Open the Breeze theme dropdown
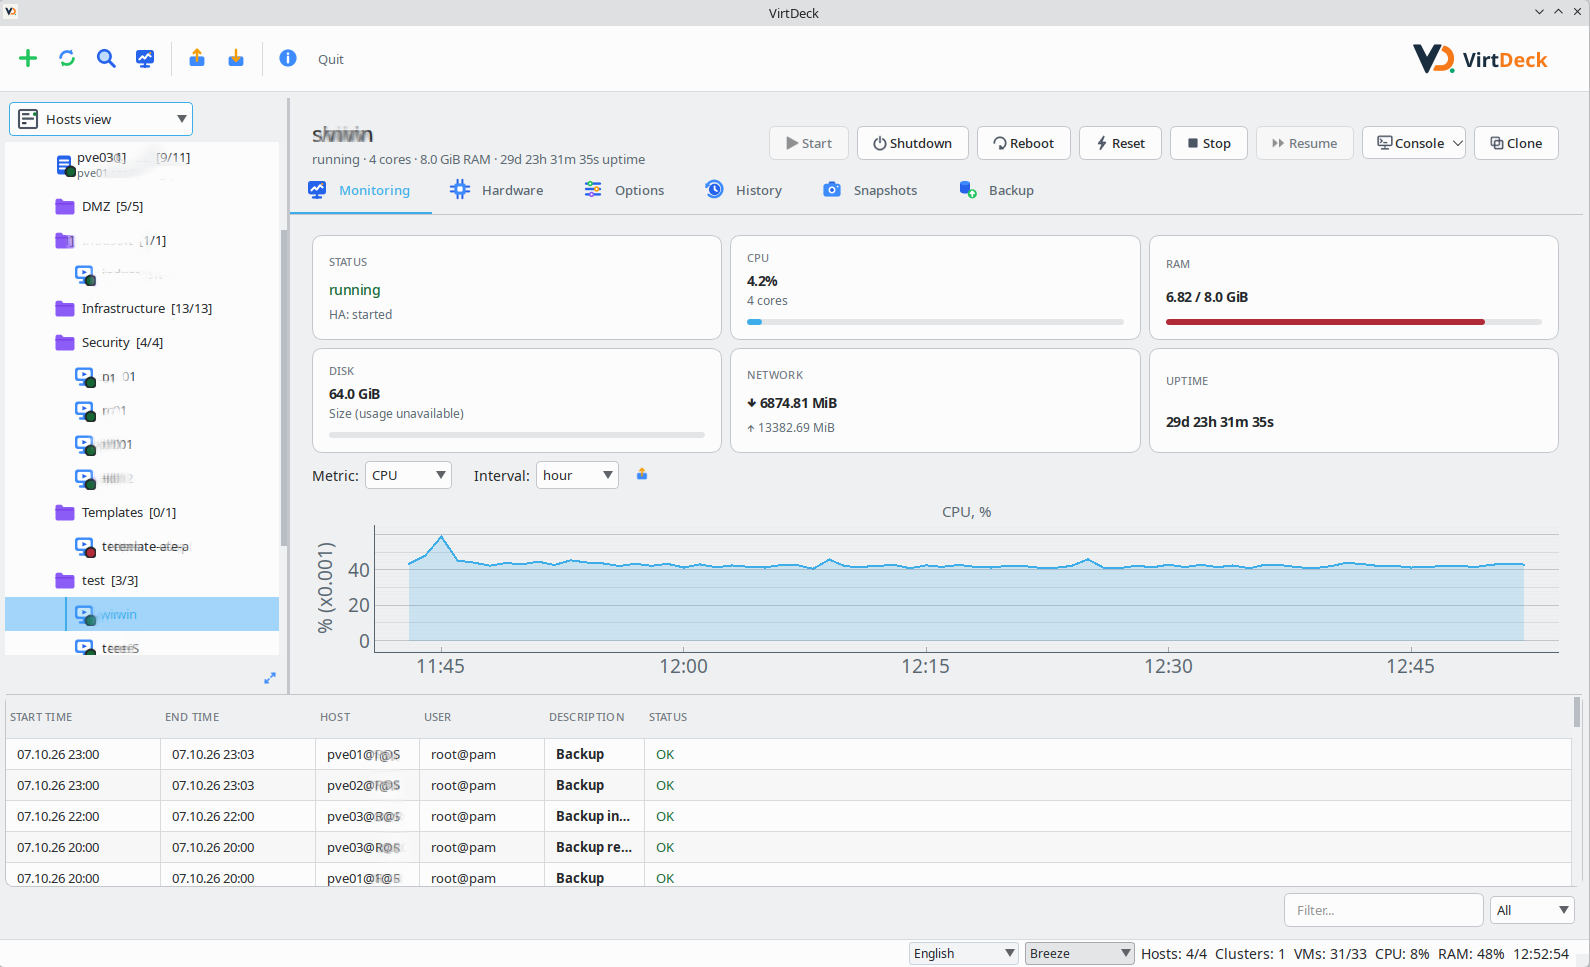1590x967 pixels. click(x=1080, y=953)
